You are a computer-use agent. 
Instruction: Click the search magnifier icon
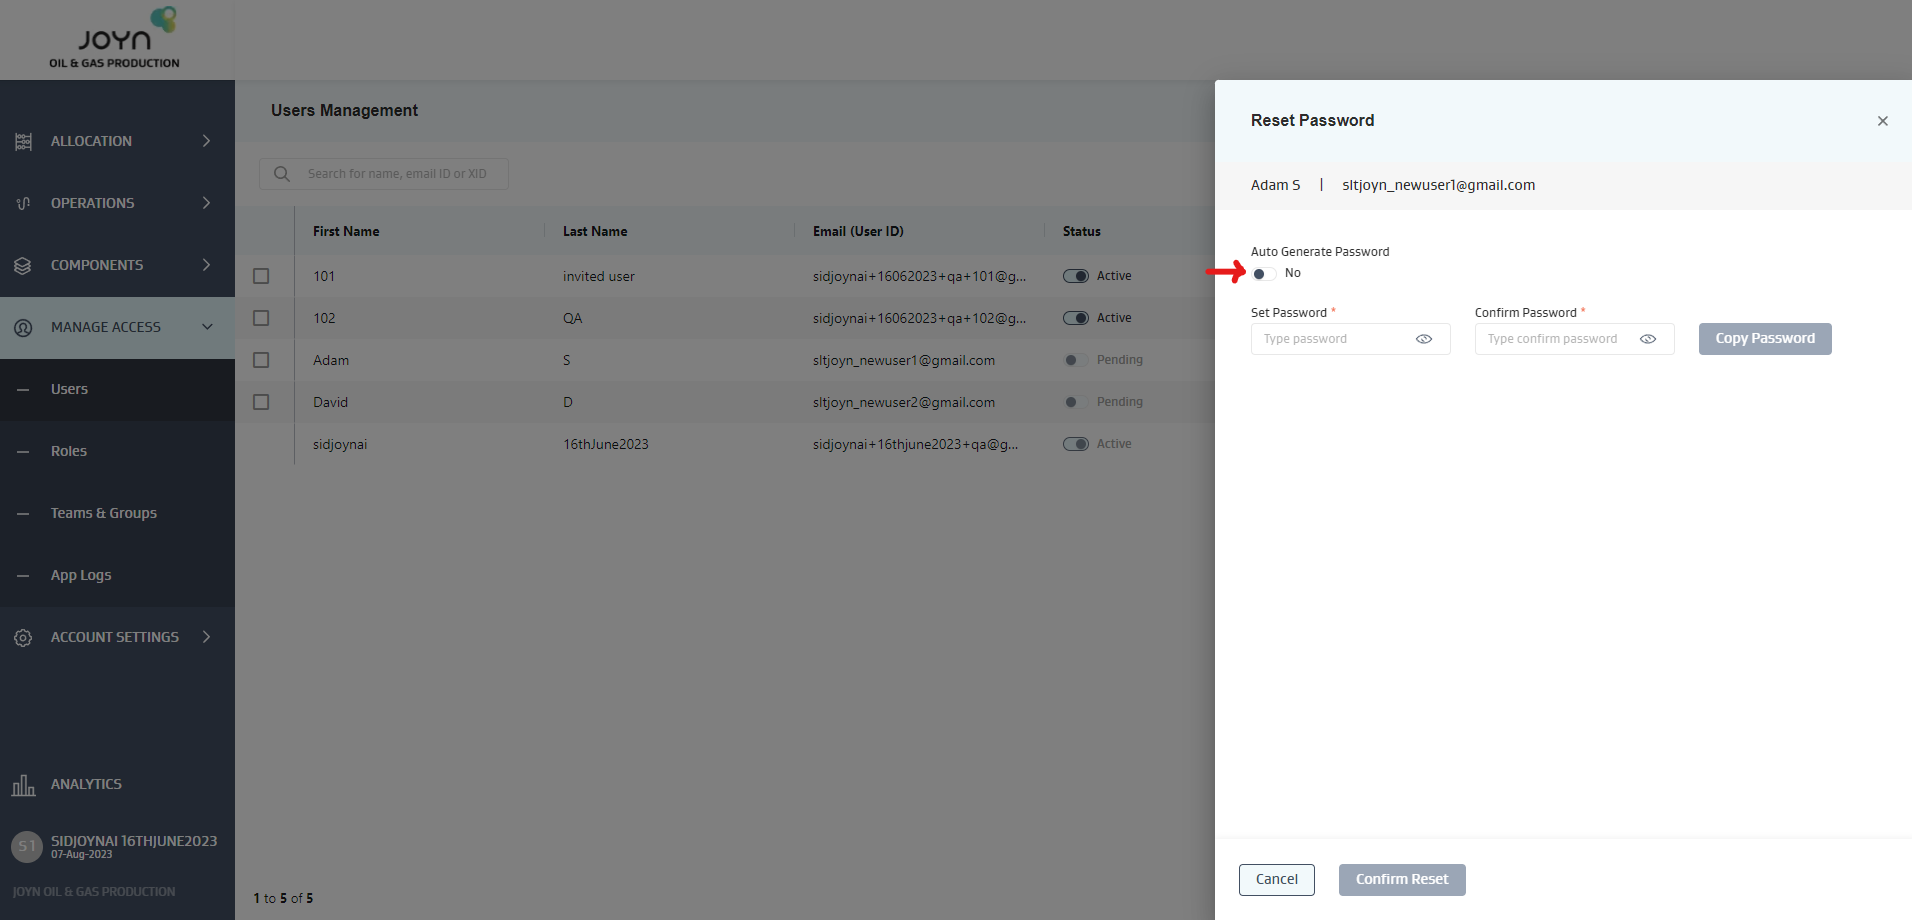coord(282,174)
